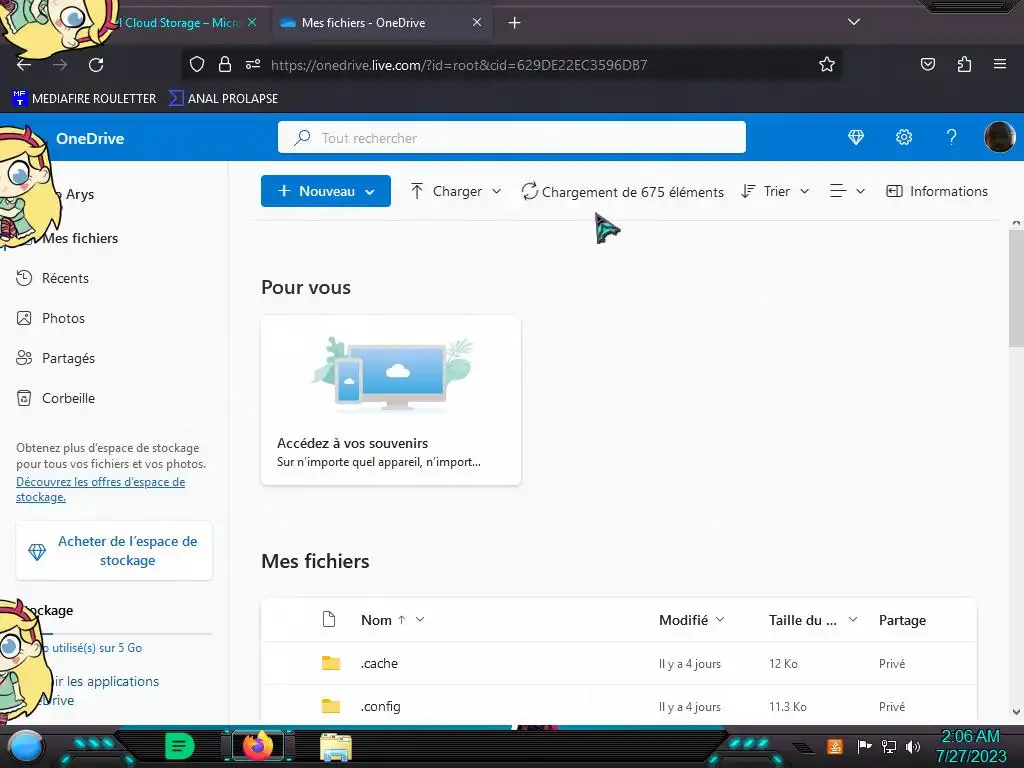Close the Cloud Storage Microsoft tab

pos(252,22)
